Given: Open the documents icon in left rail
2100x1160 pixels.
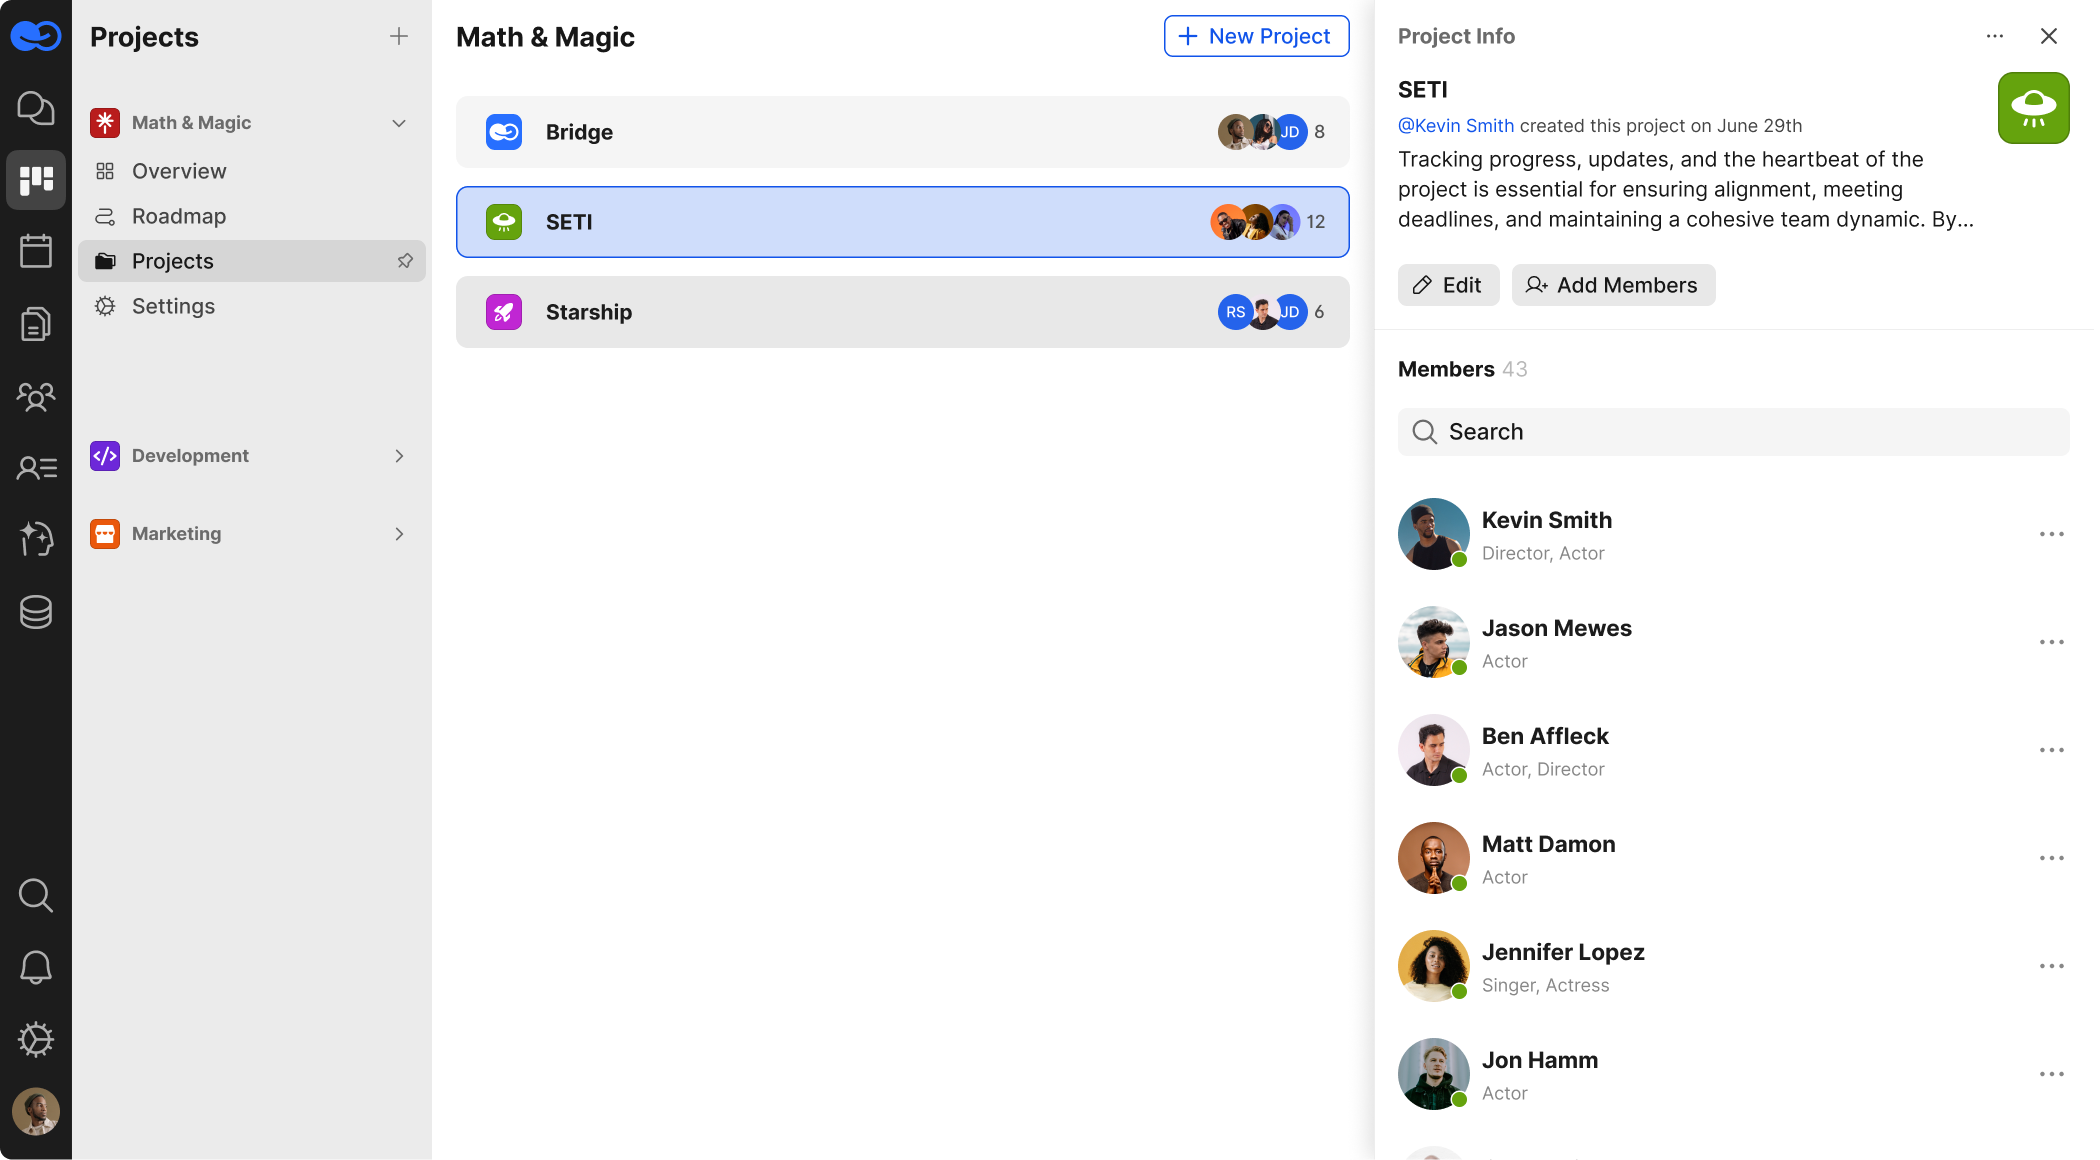Looking at the screenshot, I should 36,324.
